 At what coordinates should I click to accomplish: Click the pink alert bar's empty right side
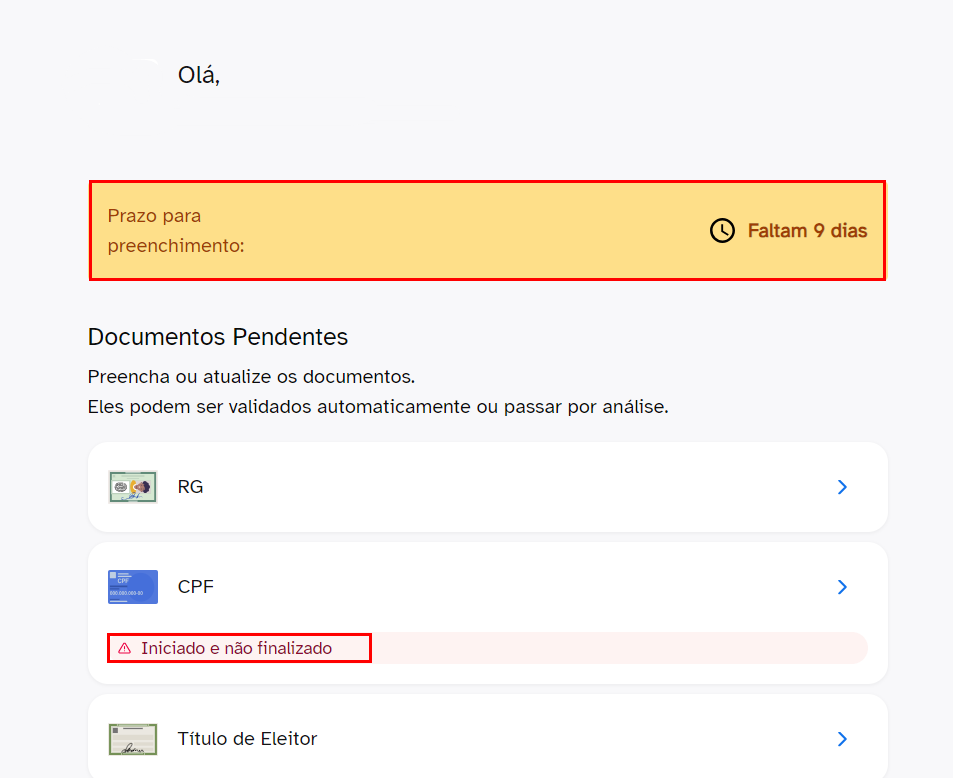pos(620,648)
